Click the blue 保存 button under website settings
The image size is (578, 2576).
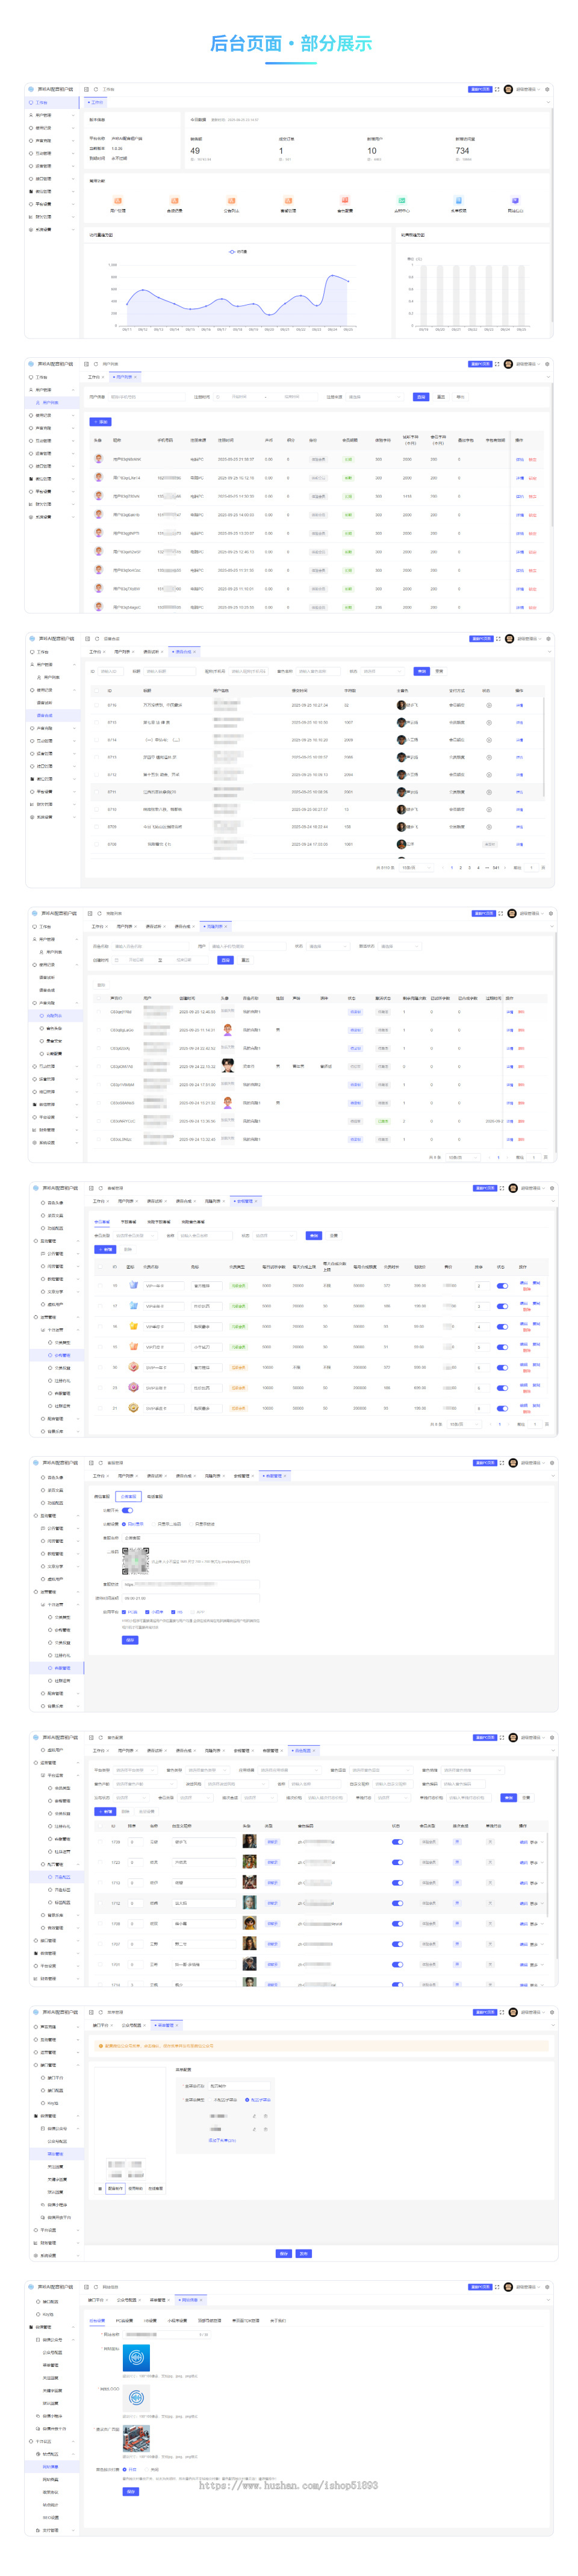130,2491
